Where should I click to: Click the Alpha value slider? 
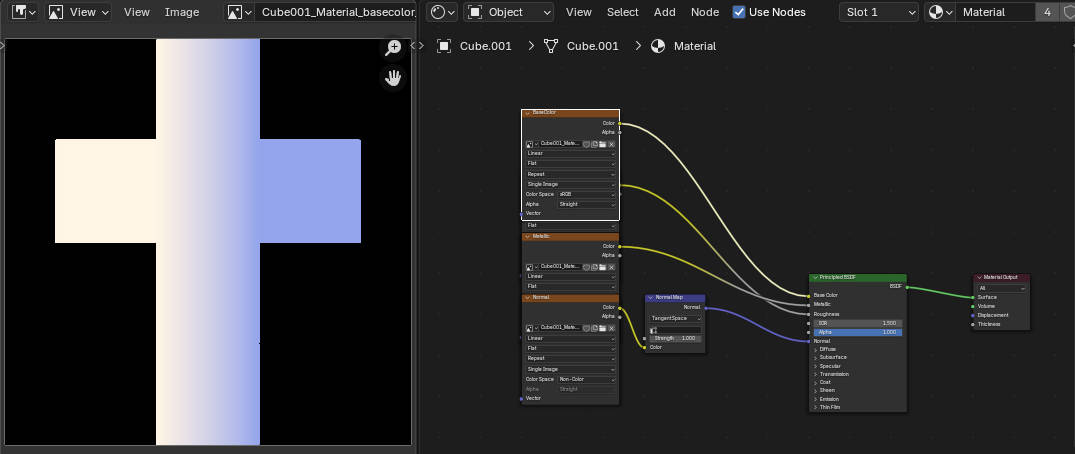coord(858,332)
